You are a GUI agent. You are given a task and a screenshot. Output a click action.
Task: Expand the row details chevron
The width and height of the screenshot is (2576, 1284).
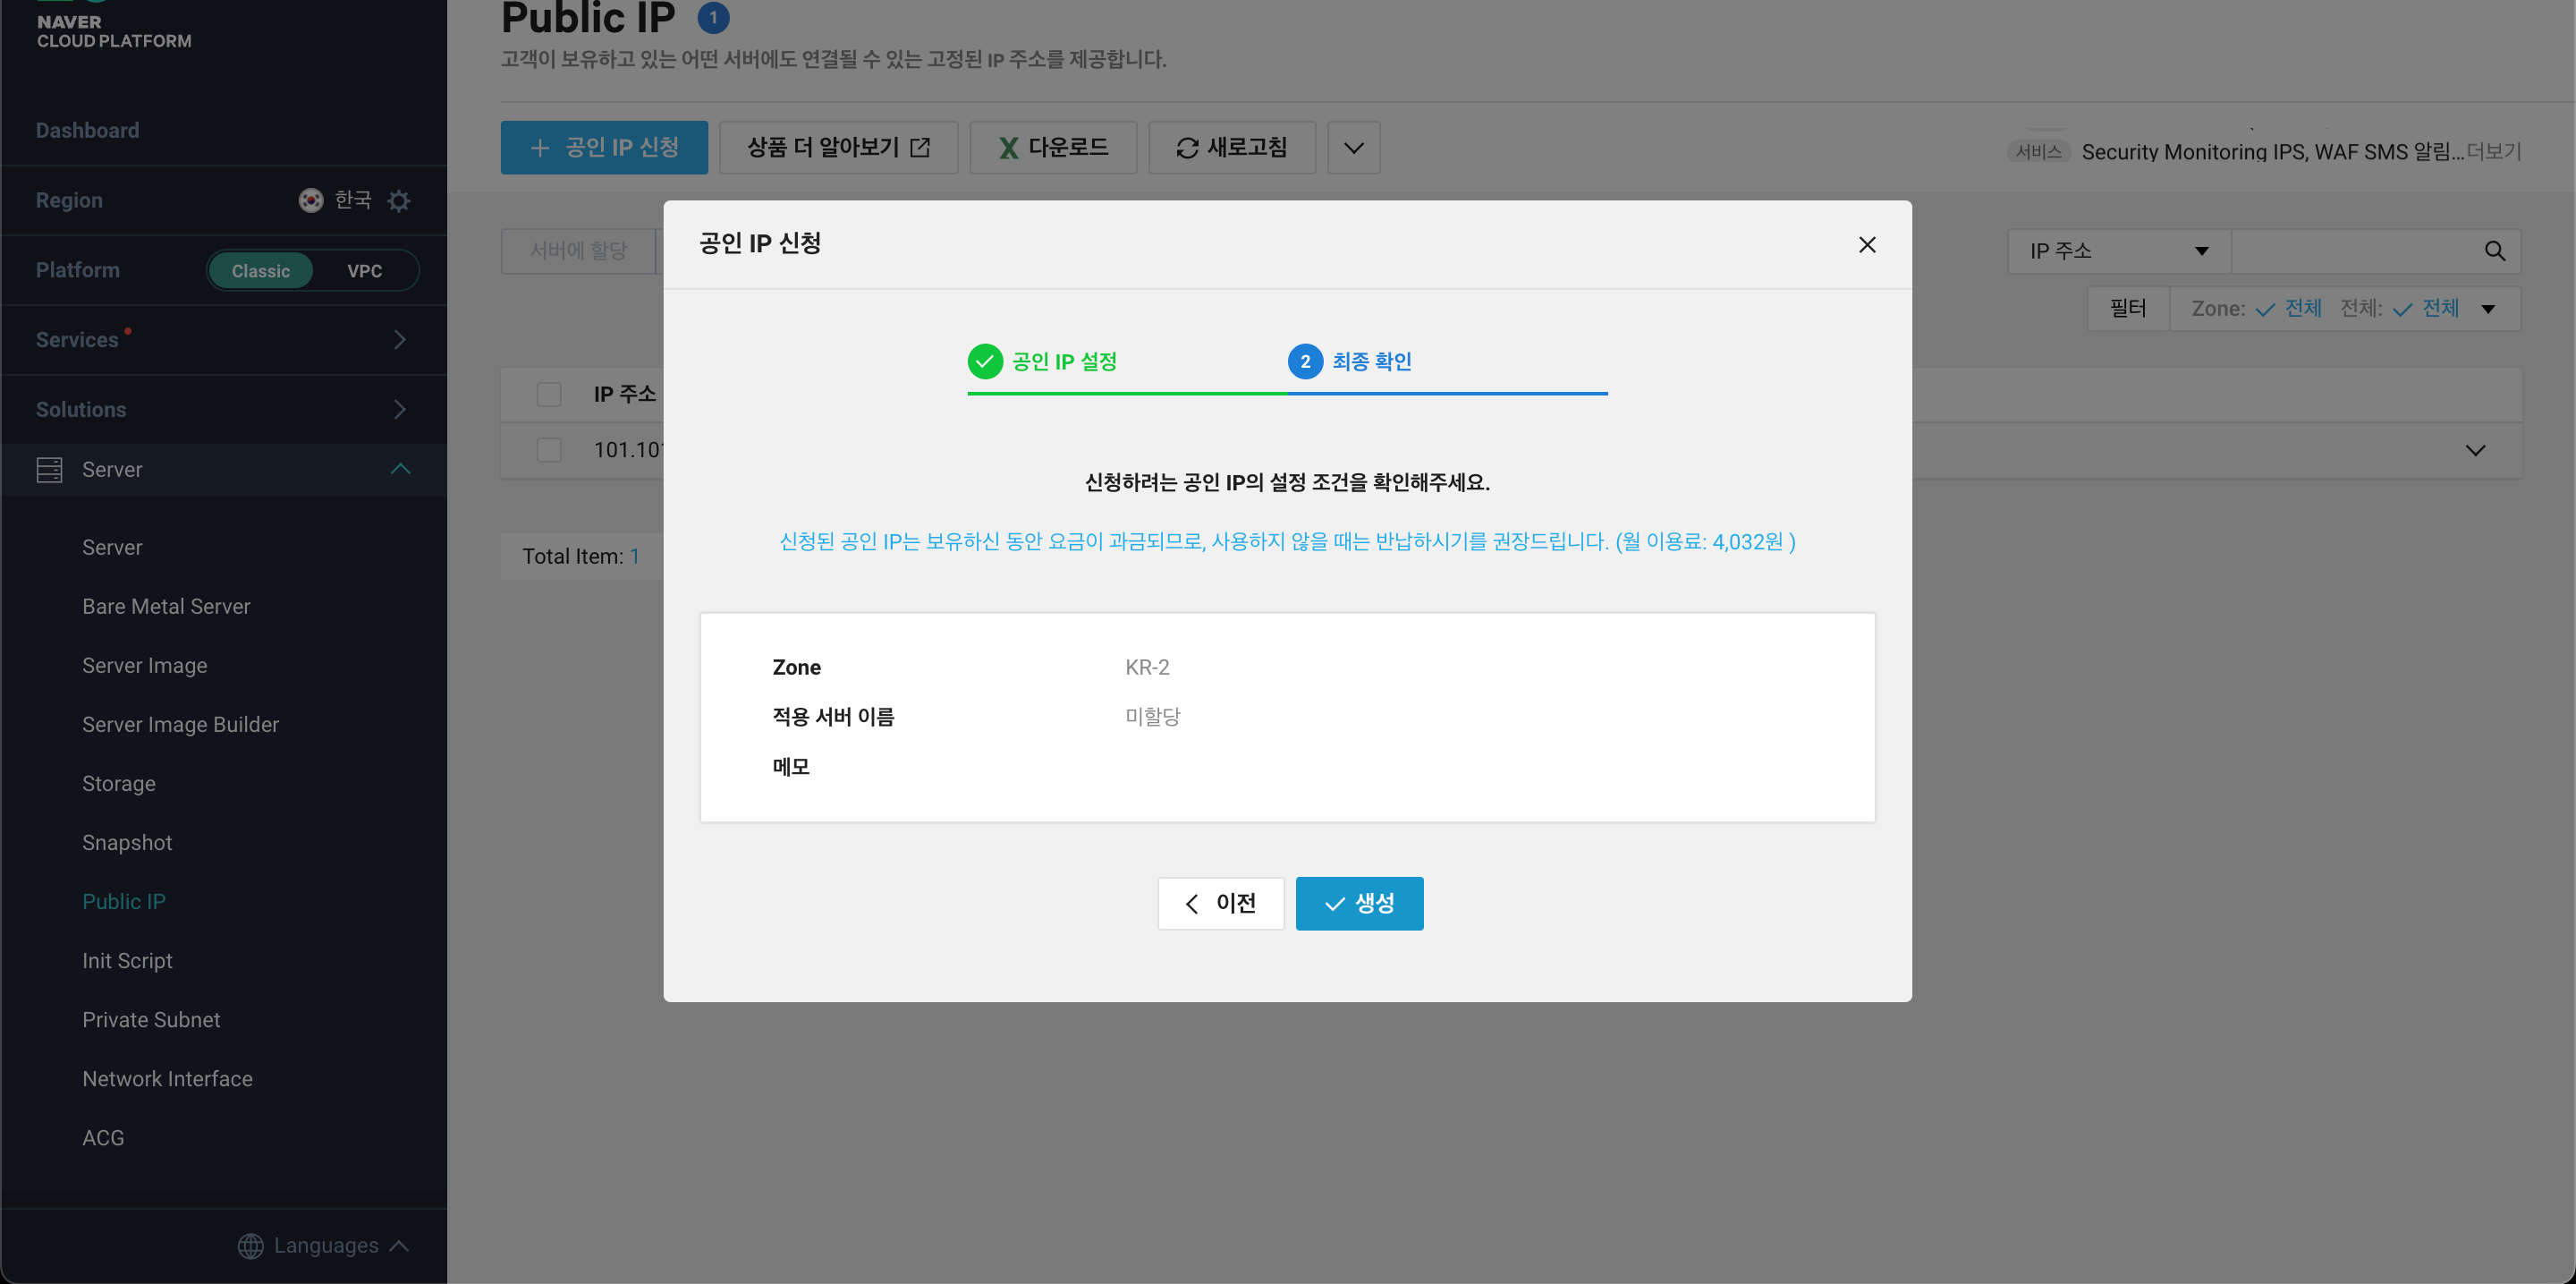tap(2474, 450)
